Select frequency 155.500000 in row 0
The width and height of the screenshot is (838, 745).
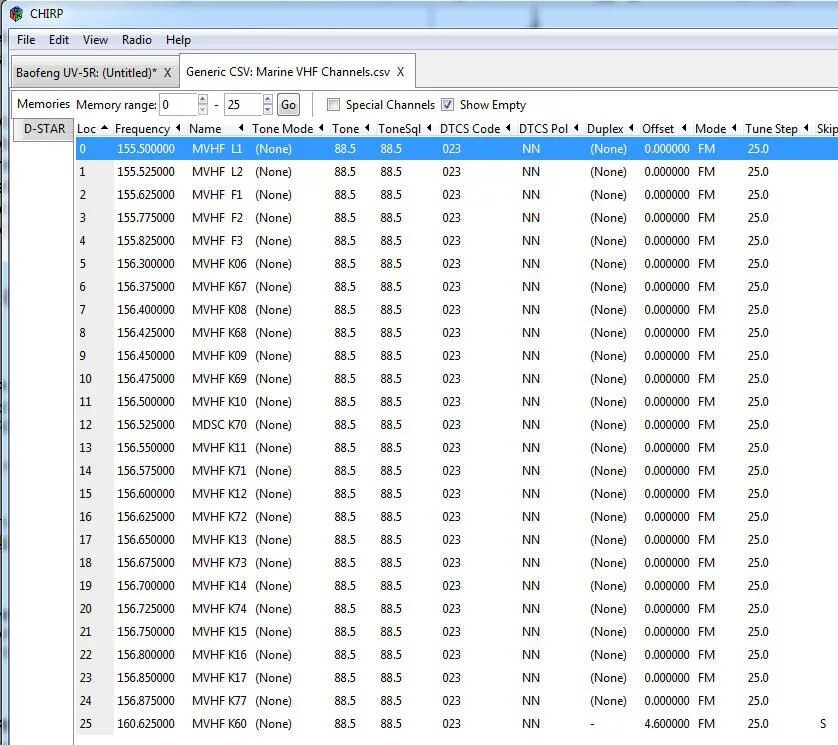tap(146, 149)
